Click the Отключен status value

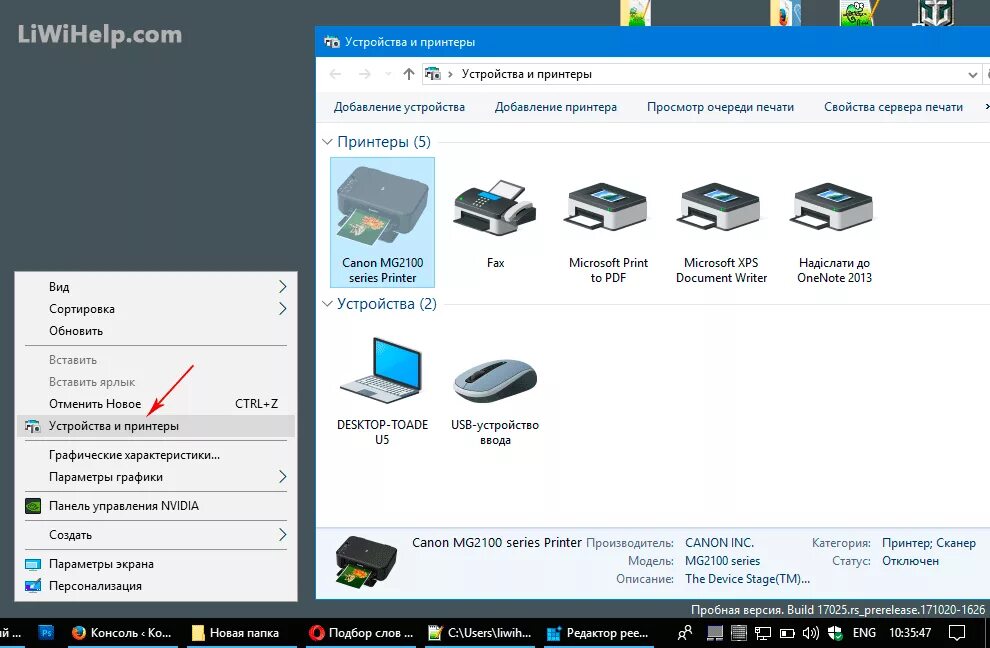[x=910, y=561]
